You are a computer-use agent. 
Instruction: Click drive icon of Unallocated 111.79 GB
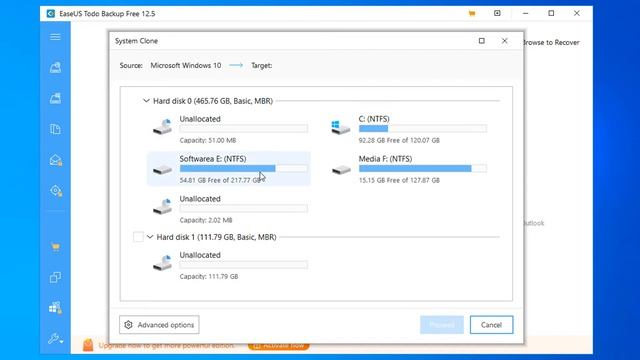[162, 262]
